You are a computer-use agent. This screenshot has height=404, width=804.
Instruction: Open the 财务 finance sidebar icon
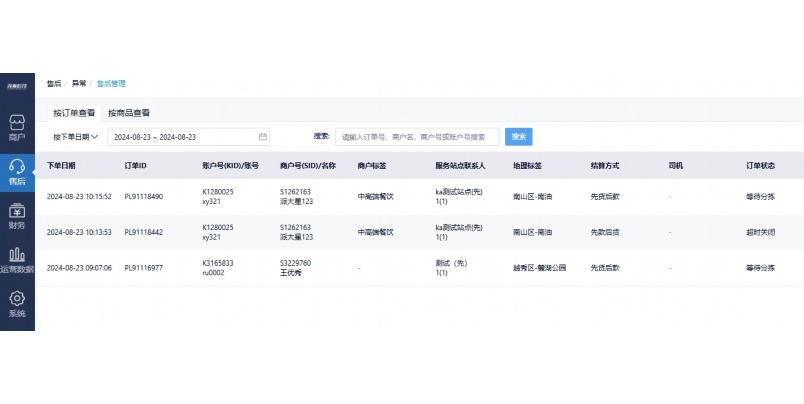click(x=16, y=214)
